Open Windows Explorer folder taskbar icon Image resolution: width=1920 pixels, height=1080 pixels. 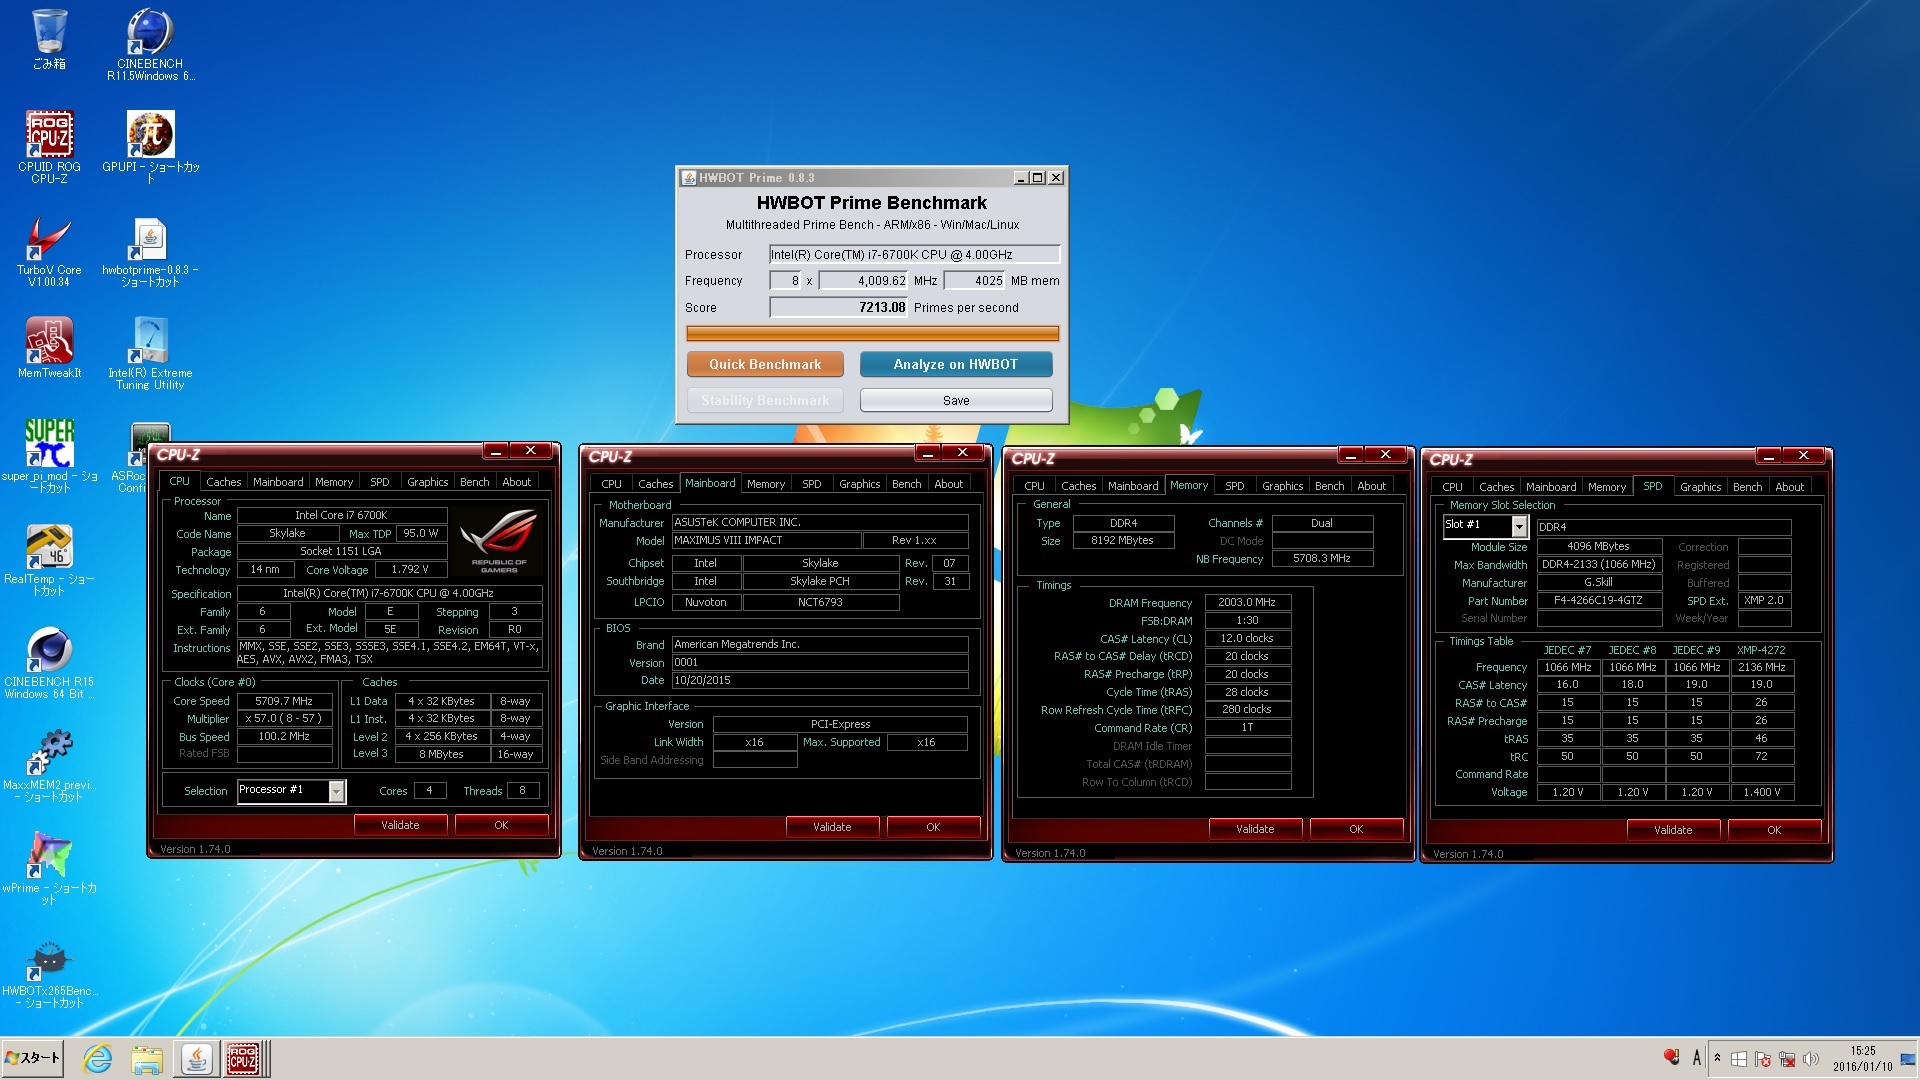pos(147,1059)
